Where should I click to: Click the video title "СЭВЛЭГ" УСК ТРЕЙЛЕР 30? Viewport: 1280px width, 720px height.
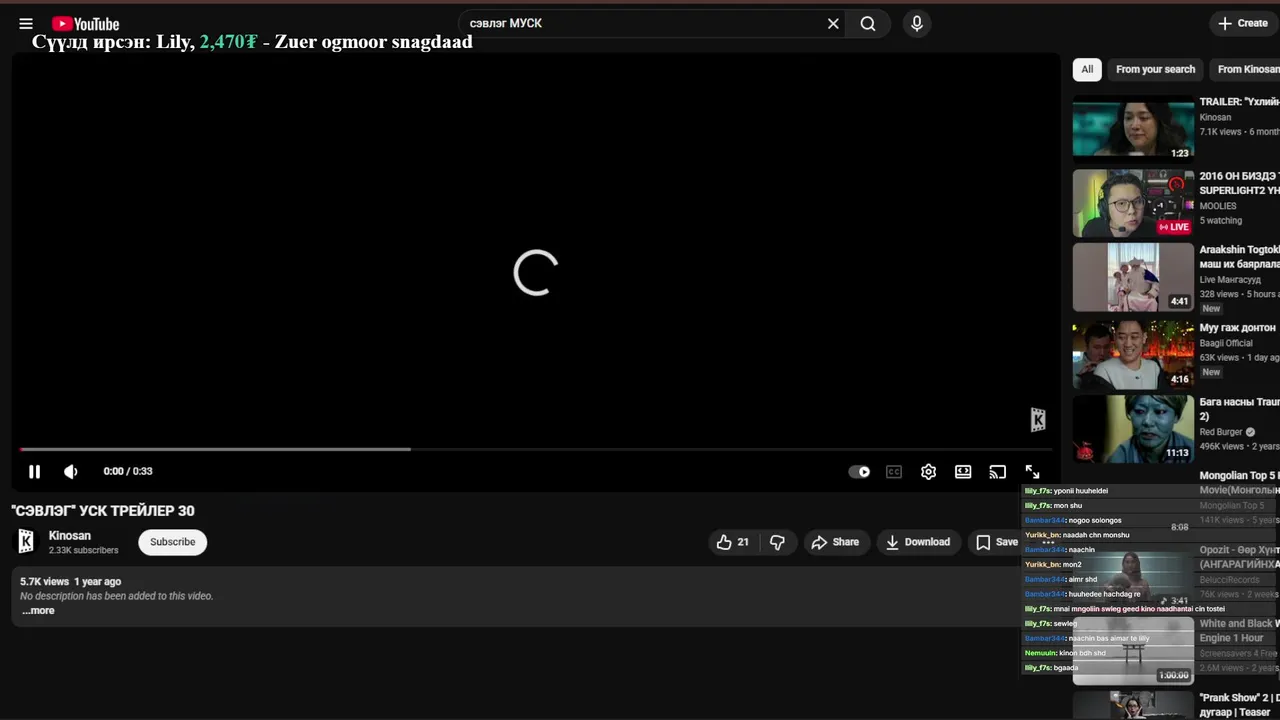(x=103, y=511)
